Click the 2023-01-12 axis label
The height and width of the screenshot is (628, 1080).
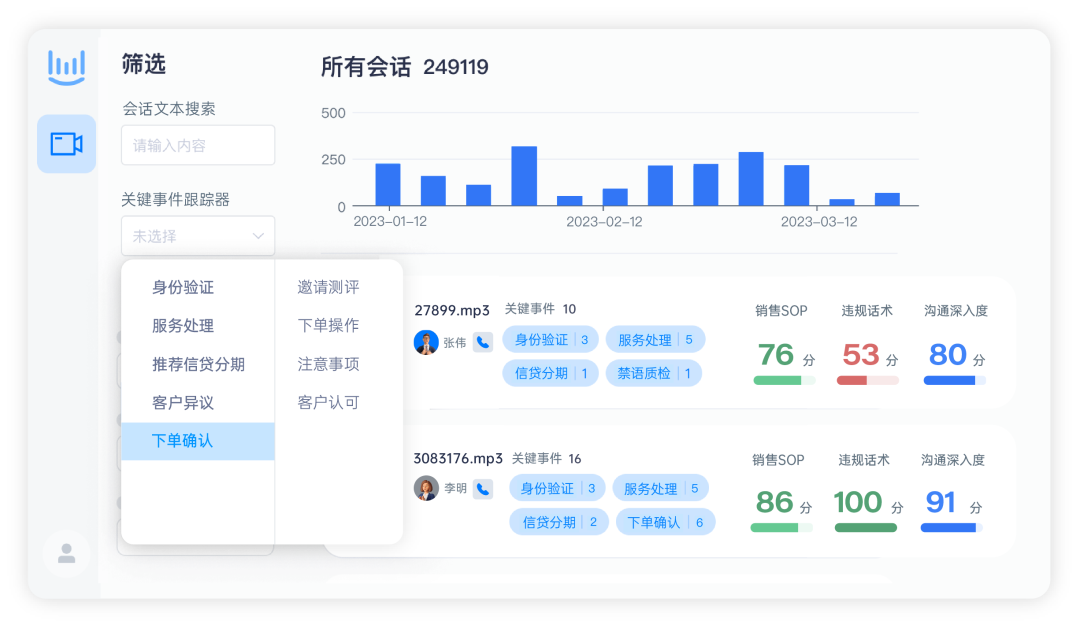coord(390,222)
